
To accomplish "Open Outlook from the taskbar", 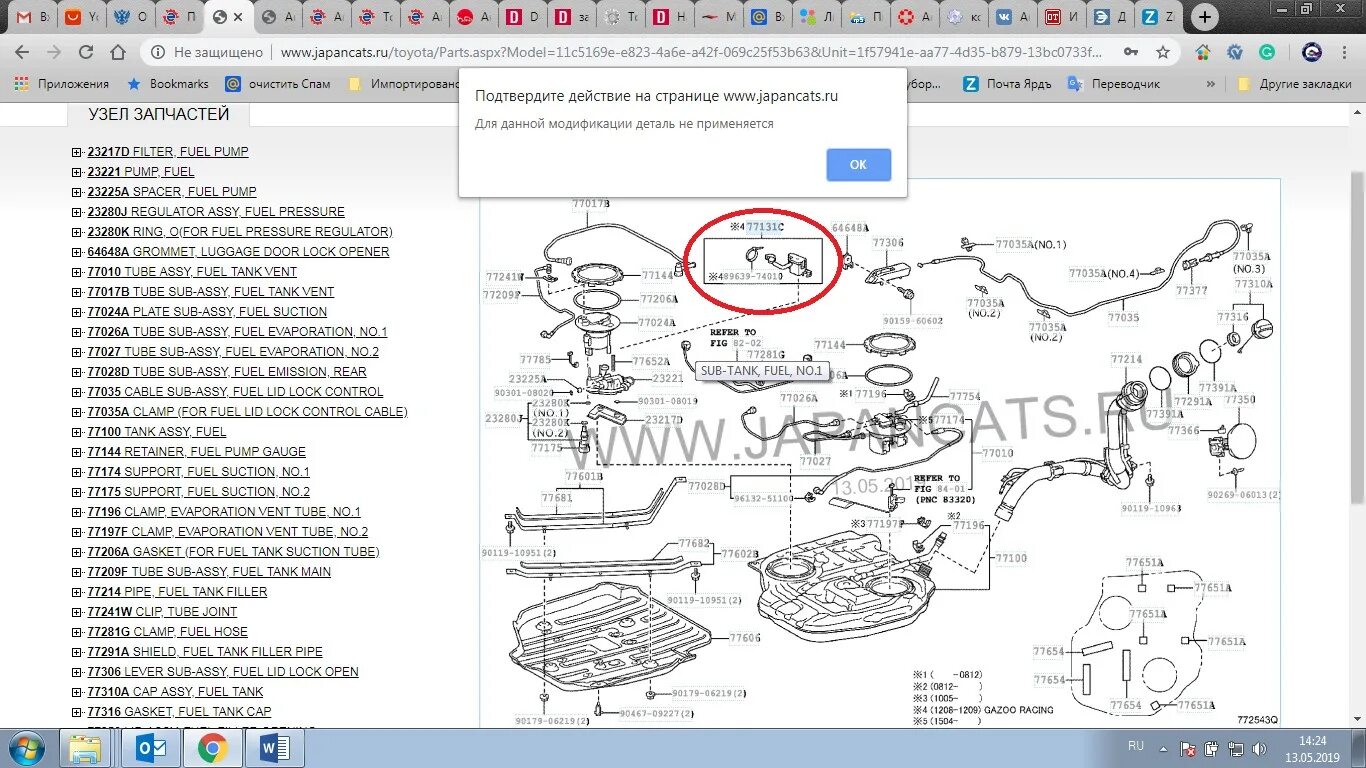I will tap(151, 748).
